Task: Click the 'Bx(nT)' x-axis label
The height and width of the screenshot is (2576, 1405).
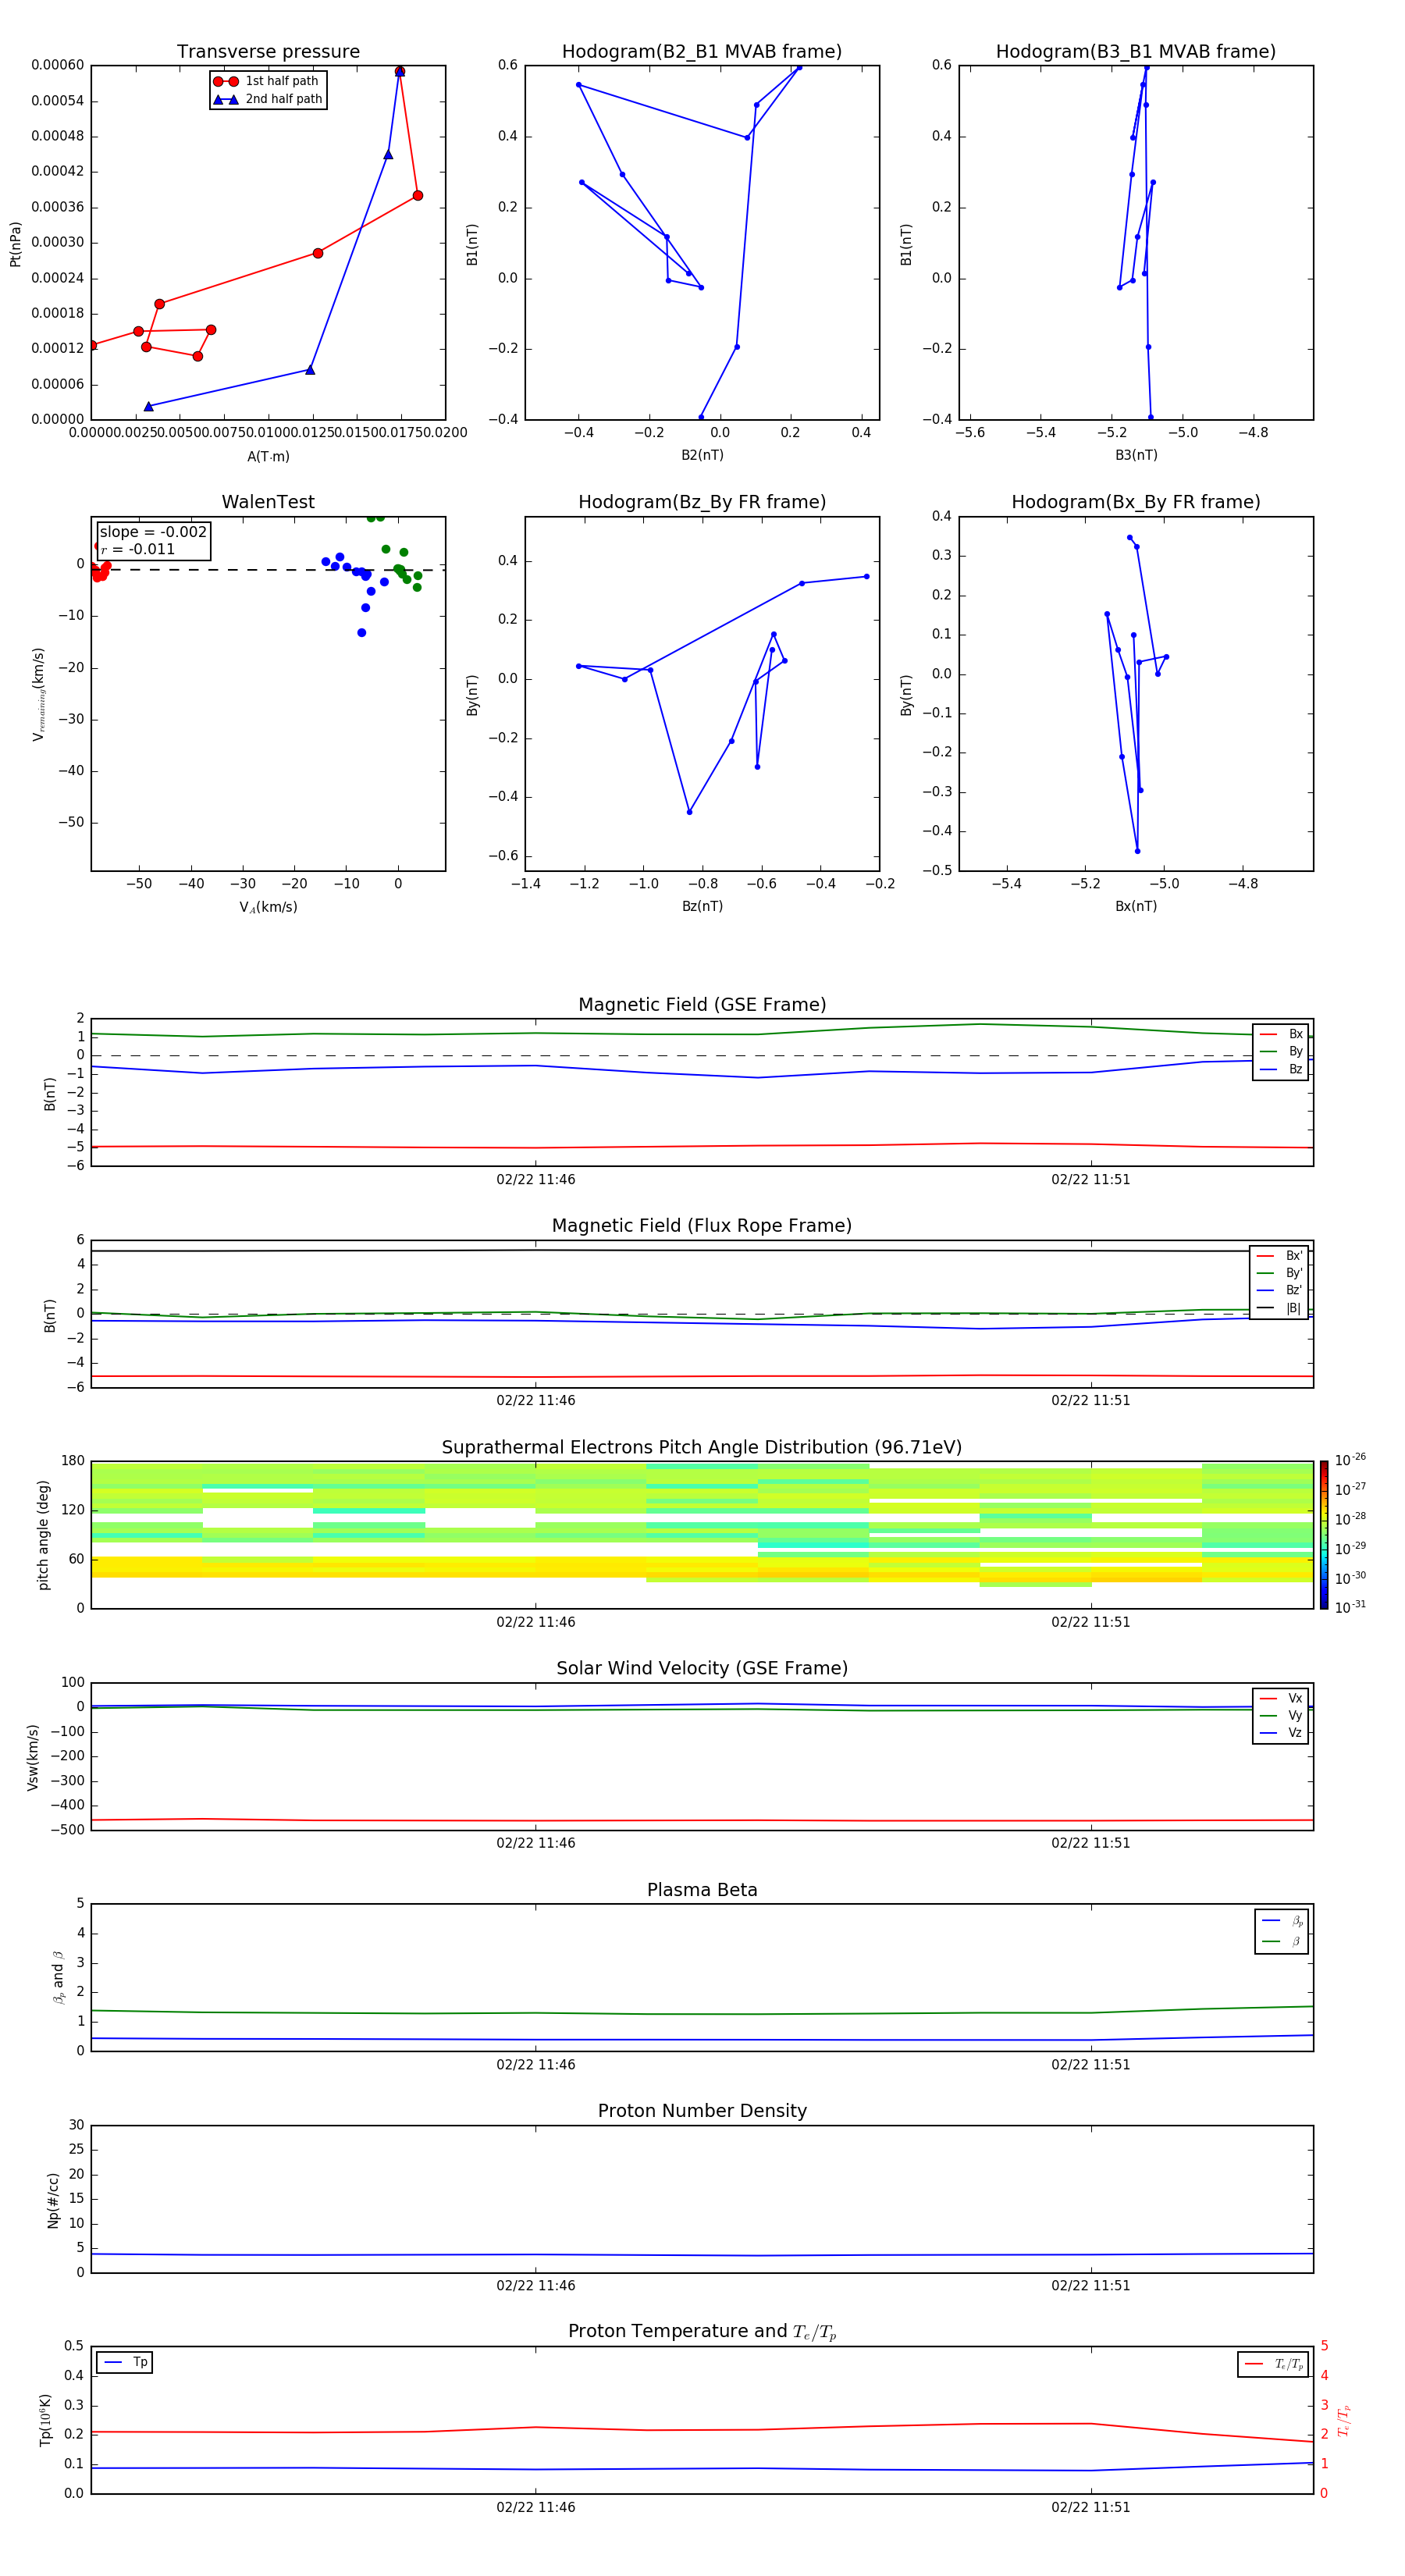Action: click(x=1136, y=906)
